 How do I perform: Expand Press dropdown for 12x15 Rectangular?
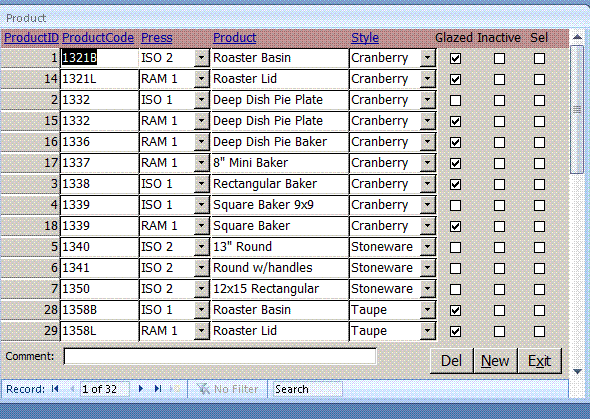[202, 289]
